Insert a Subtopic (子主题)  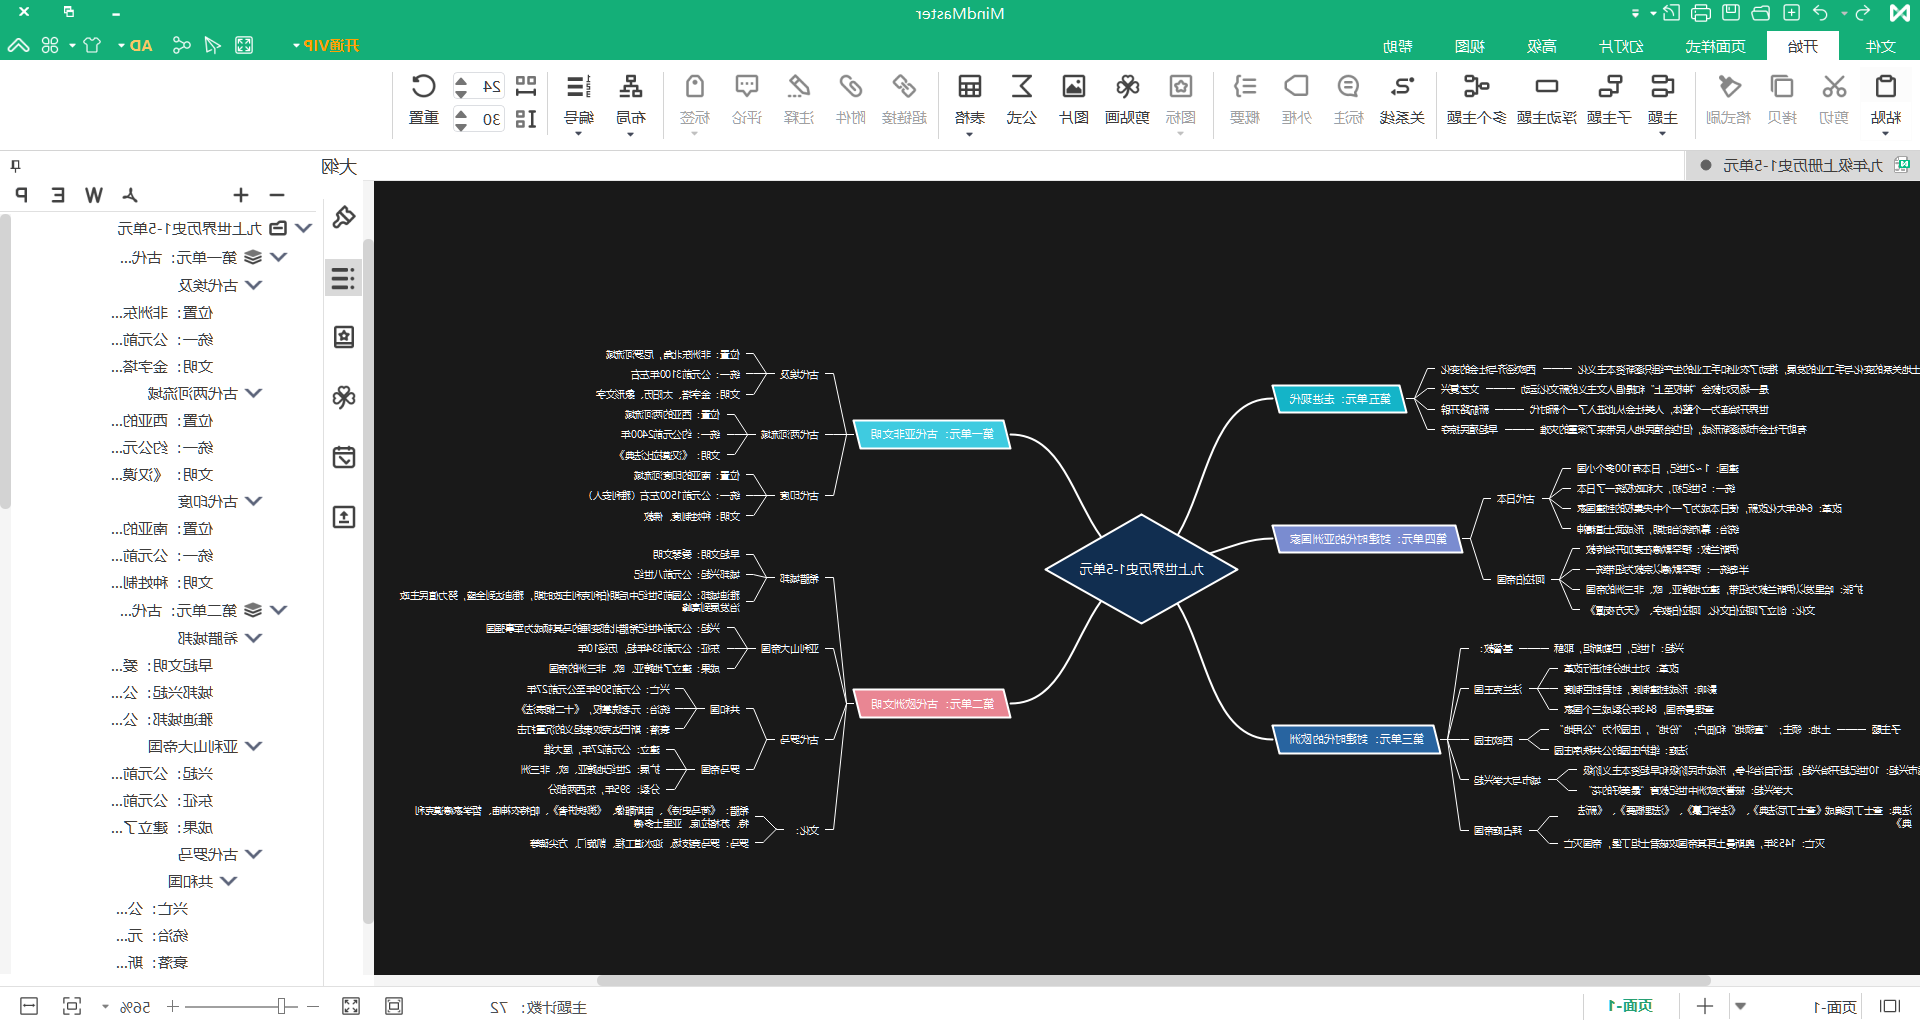pyautogui.click(x=1609, y=99)
